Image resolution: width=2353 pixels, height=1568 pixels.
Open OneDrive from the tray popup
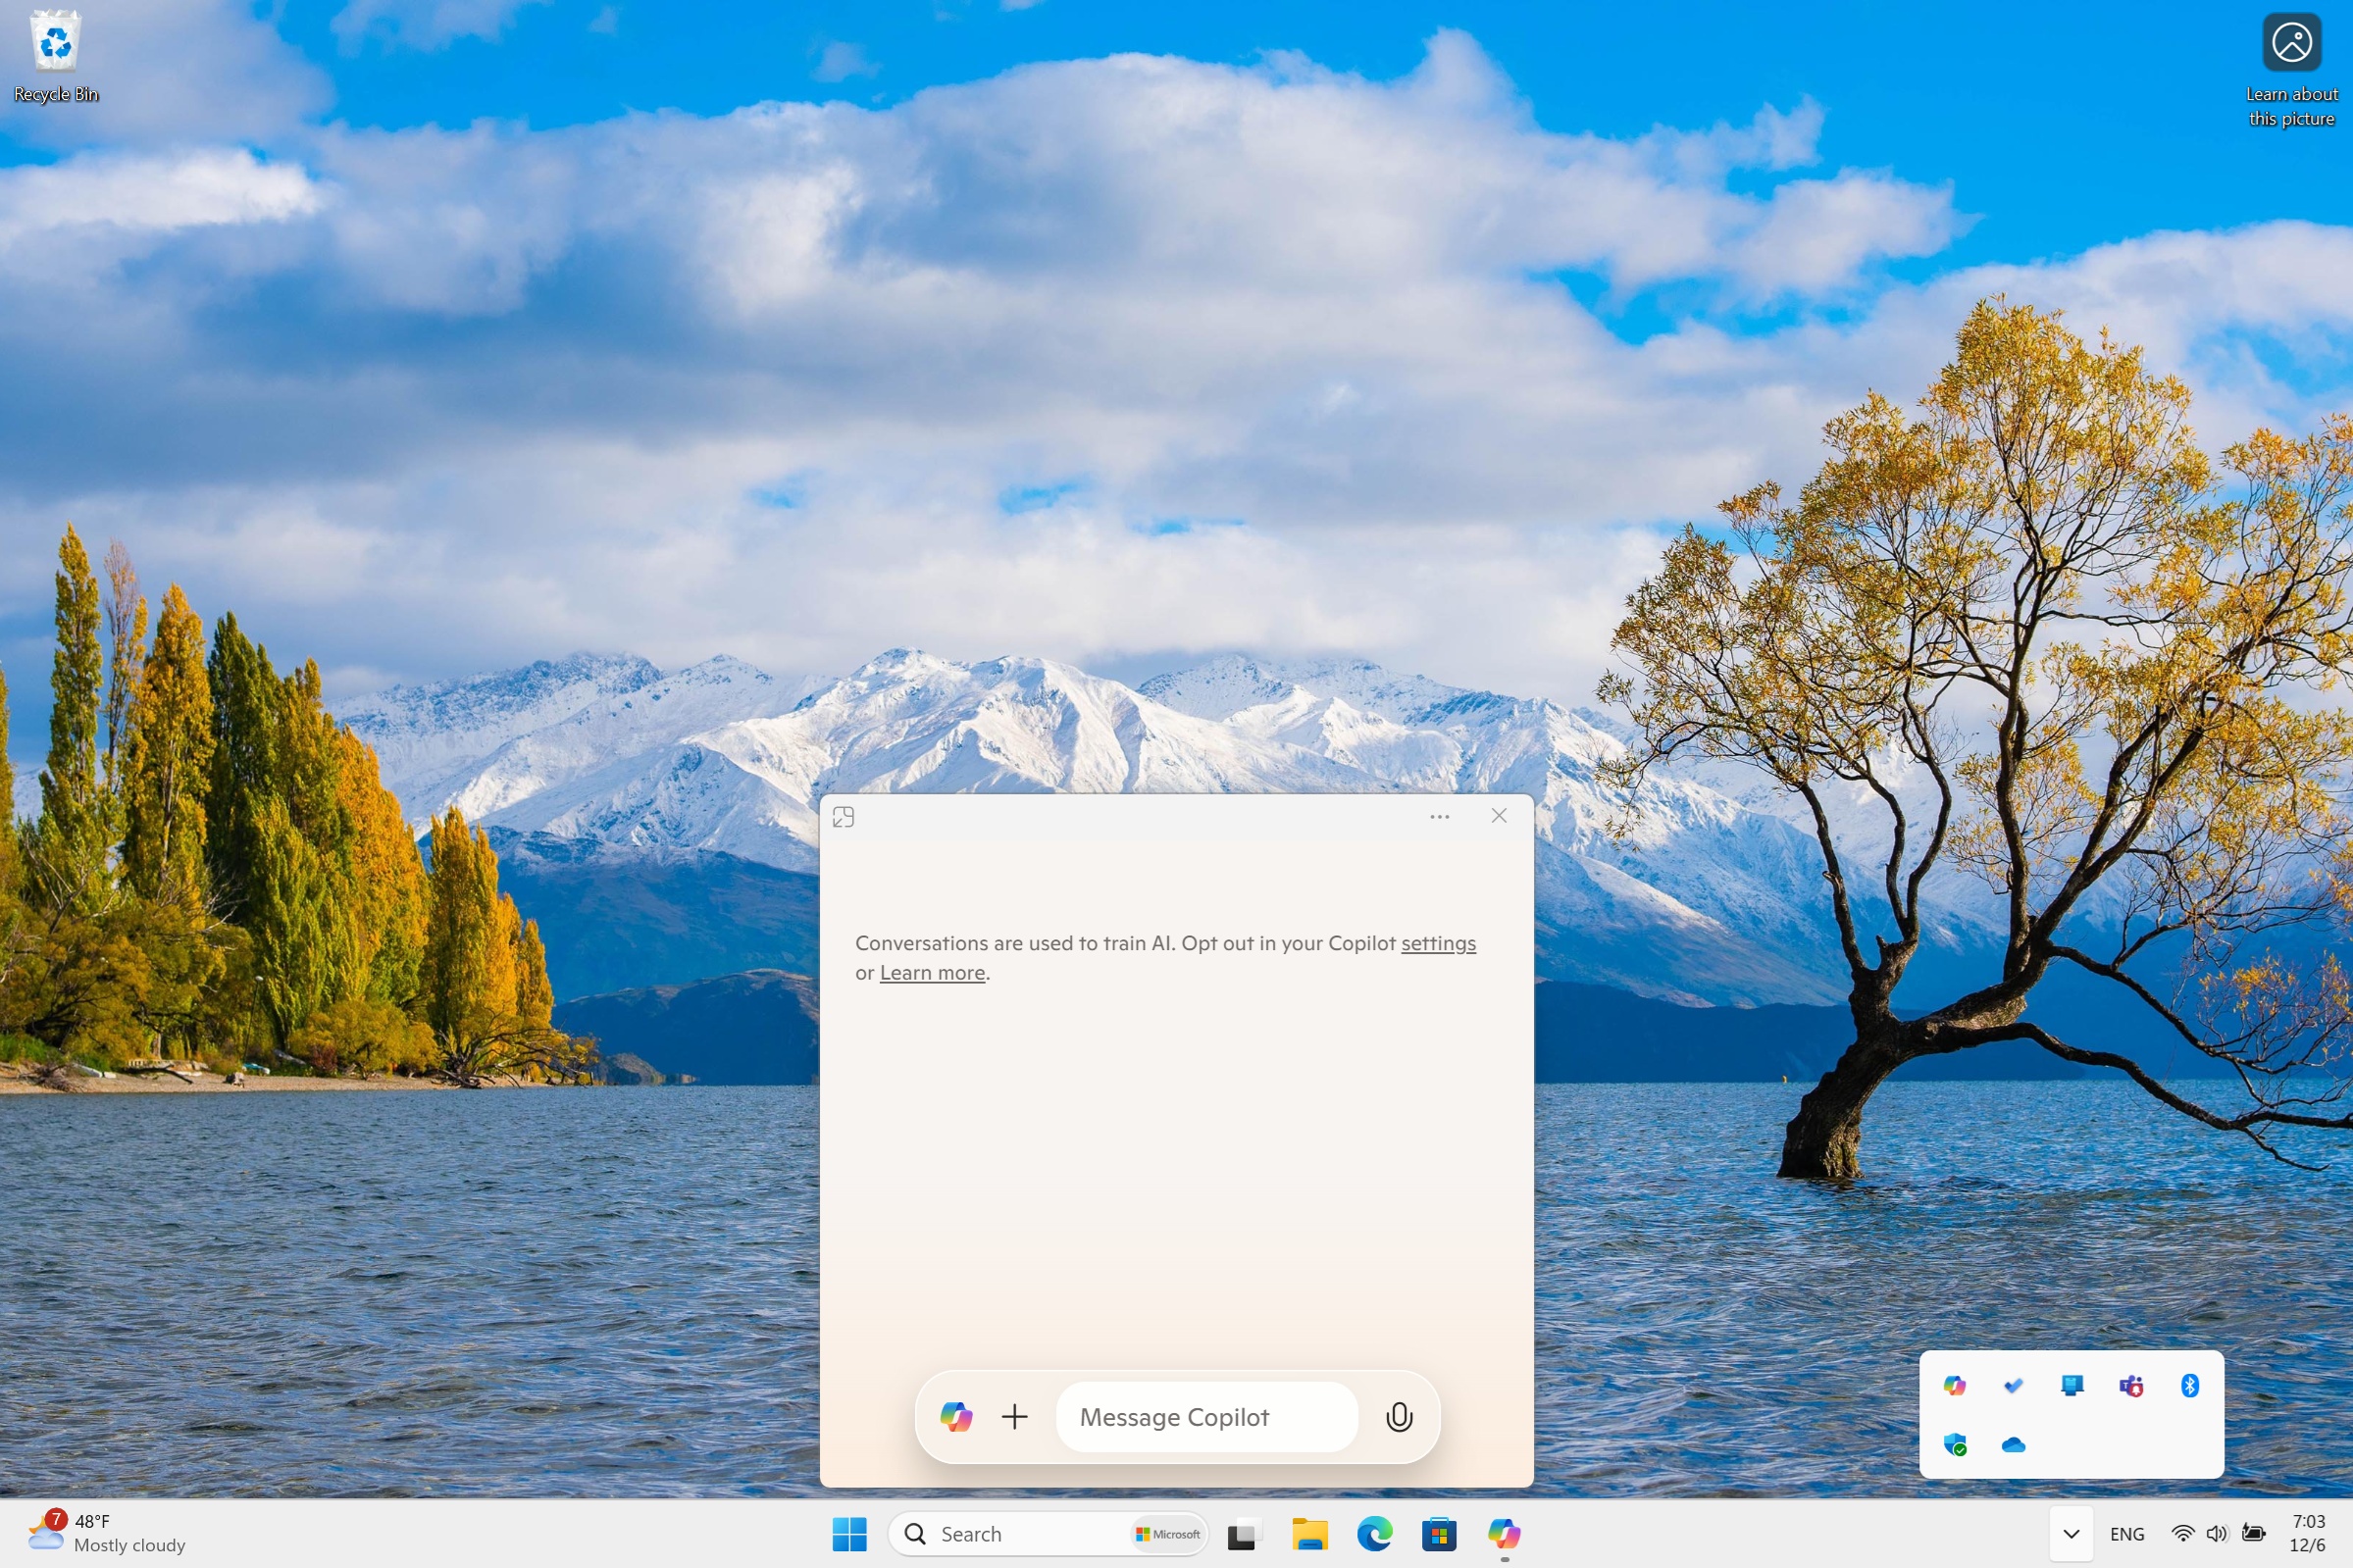(x=2013, y=1444)
